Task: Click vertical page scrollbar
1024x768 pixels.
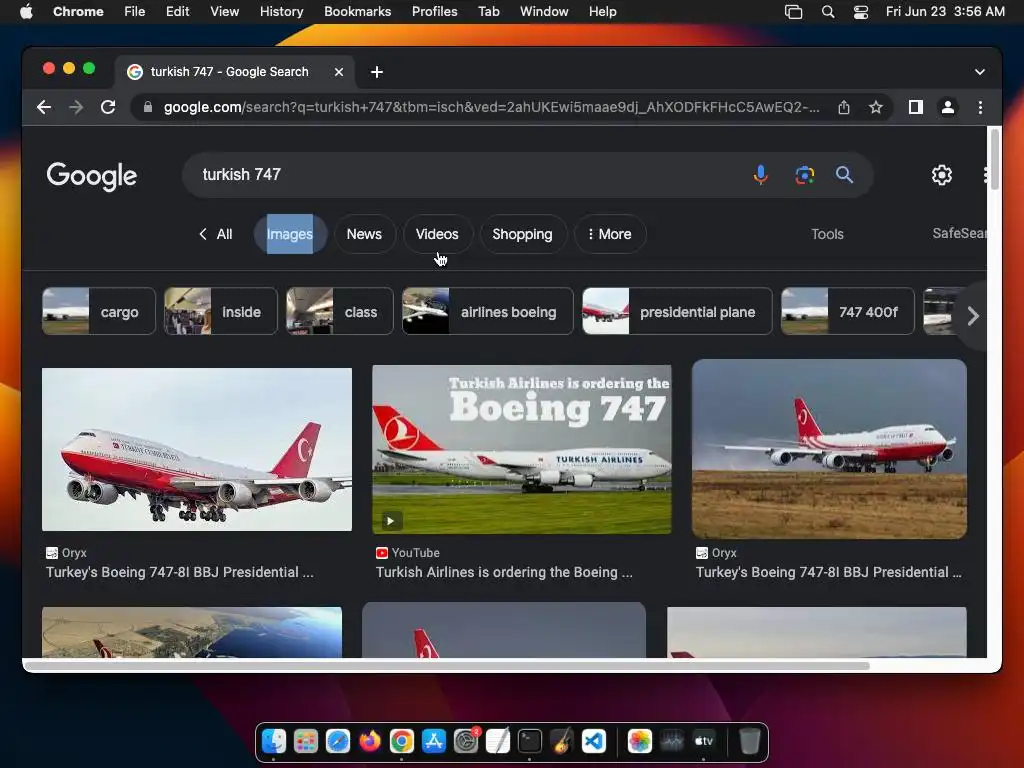Action: [995, 160]
